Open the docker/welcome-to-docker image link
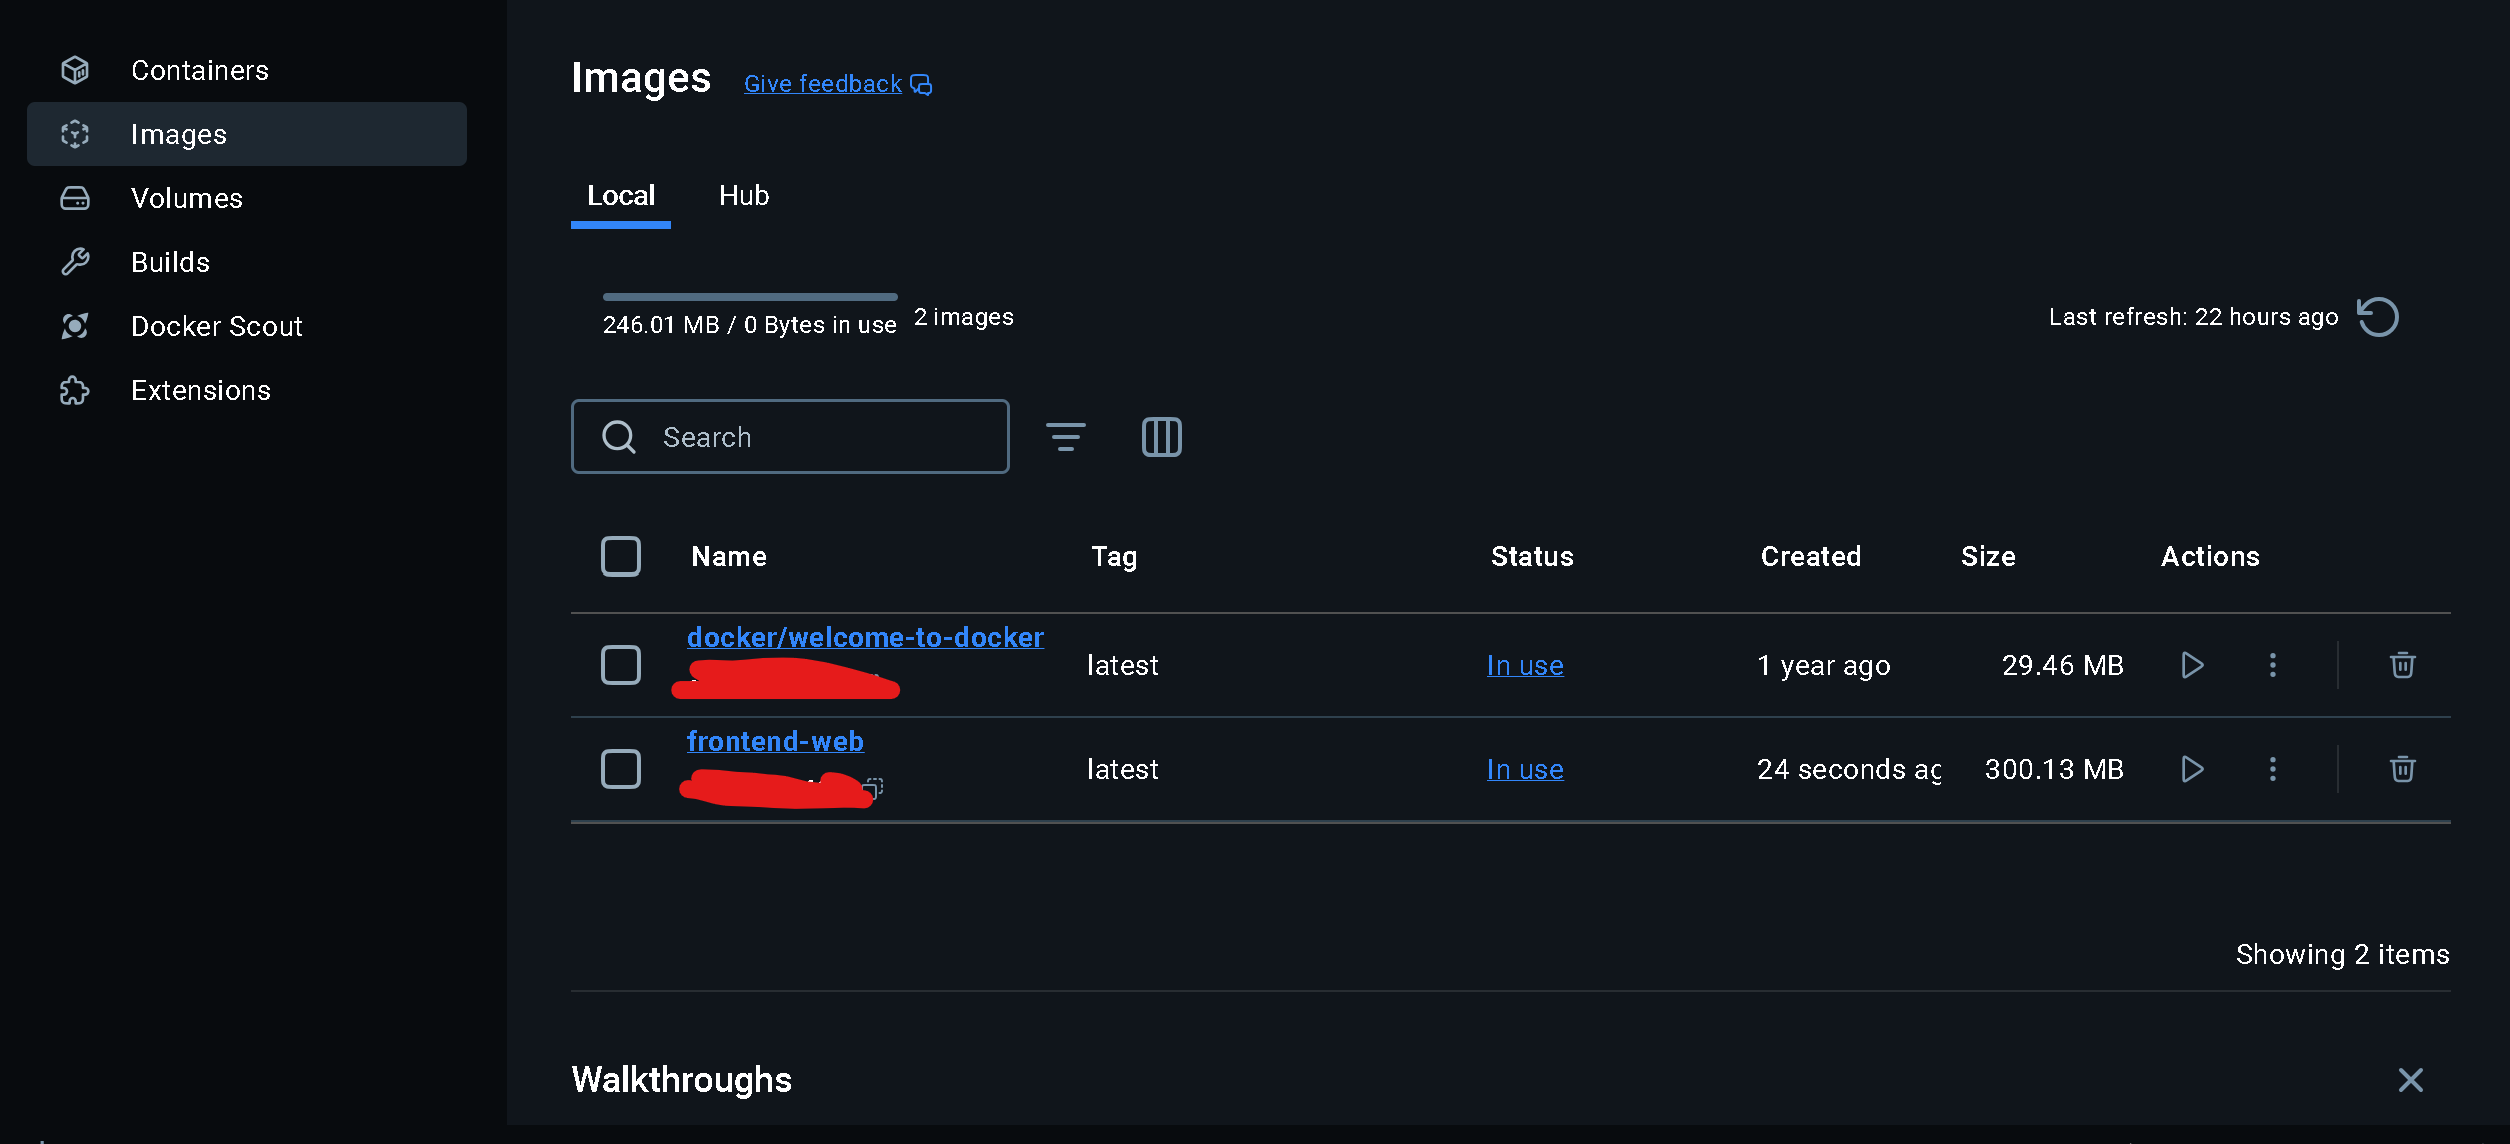This screenshot has width=2510, height=1144. tap(865, 638)
